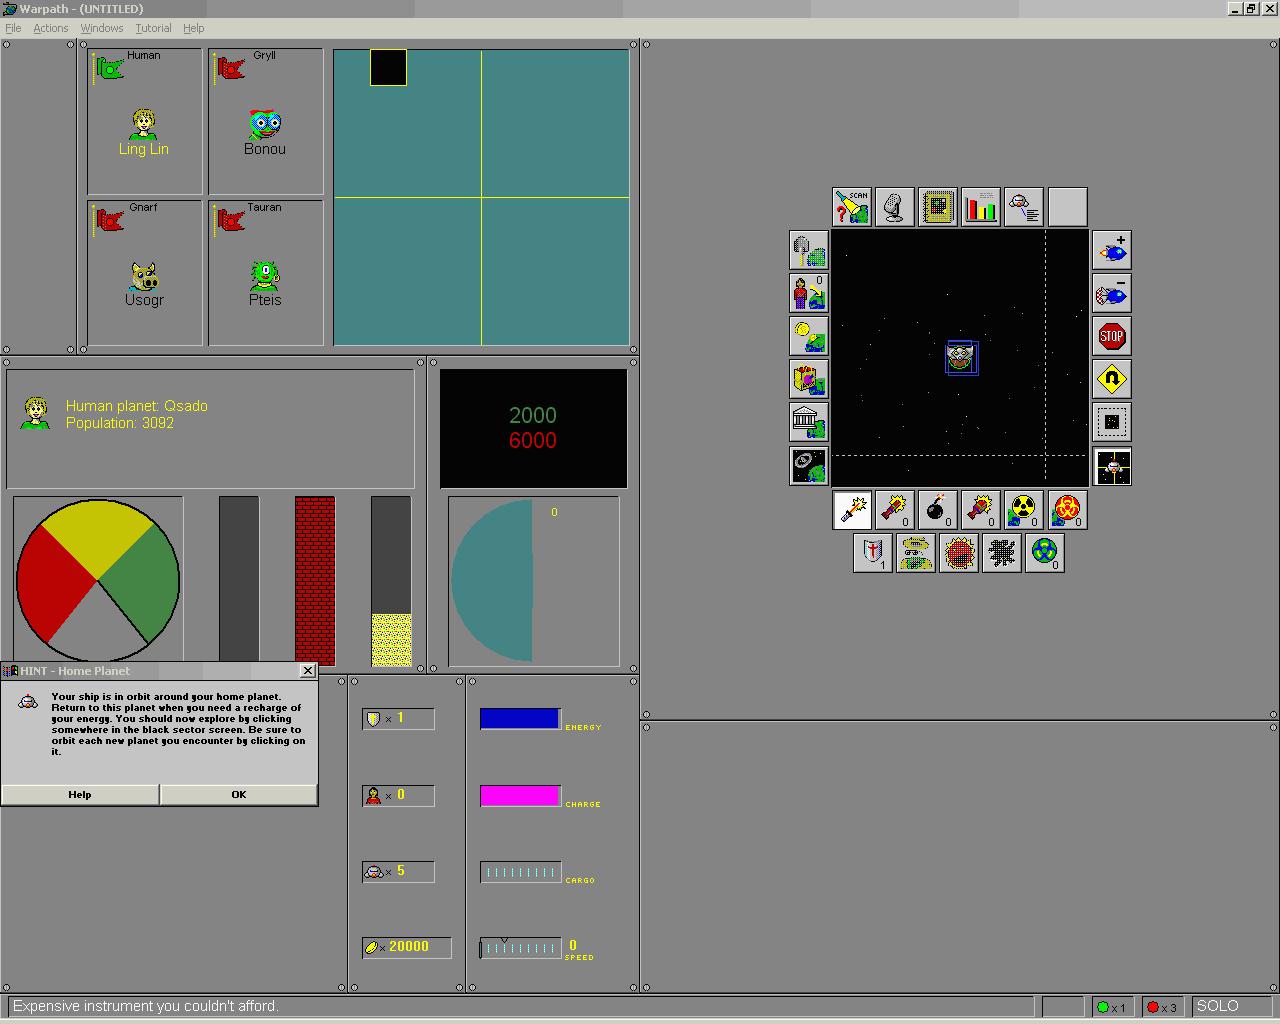This screenshot has height=1024, width=1280.
Task: Select the black bomb weapon
Action: click(x=937, y=509)
